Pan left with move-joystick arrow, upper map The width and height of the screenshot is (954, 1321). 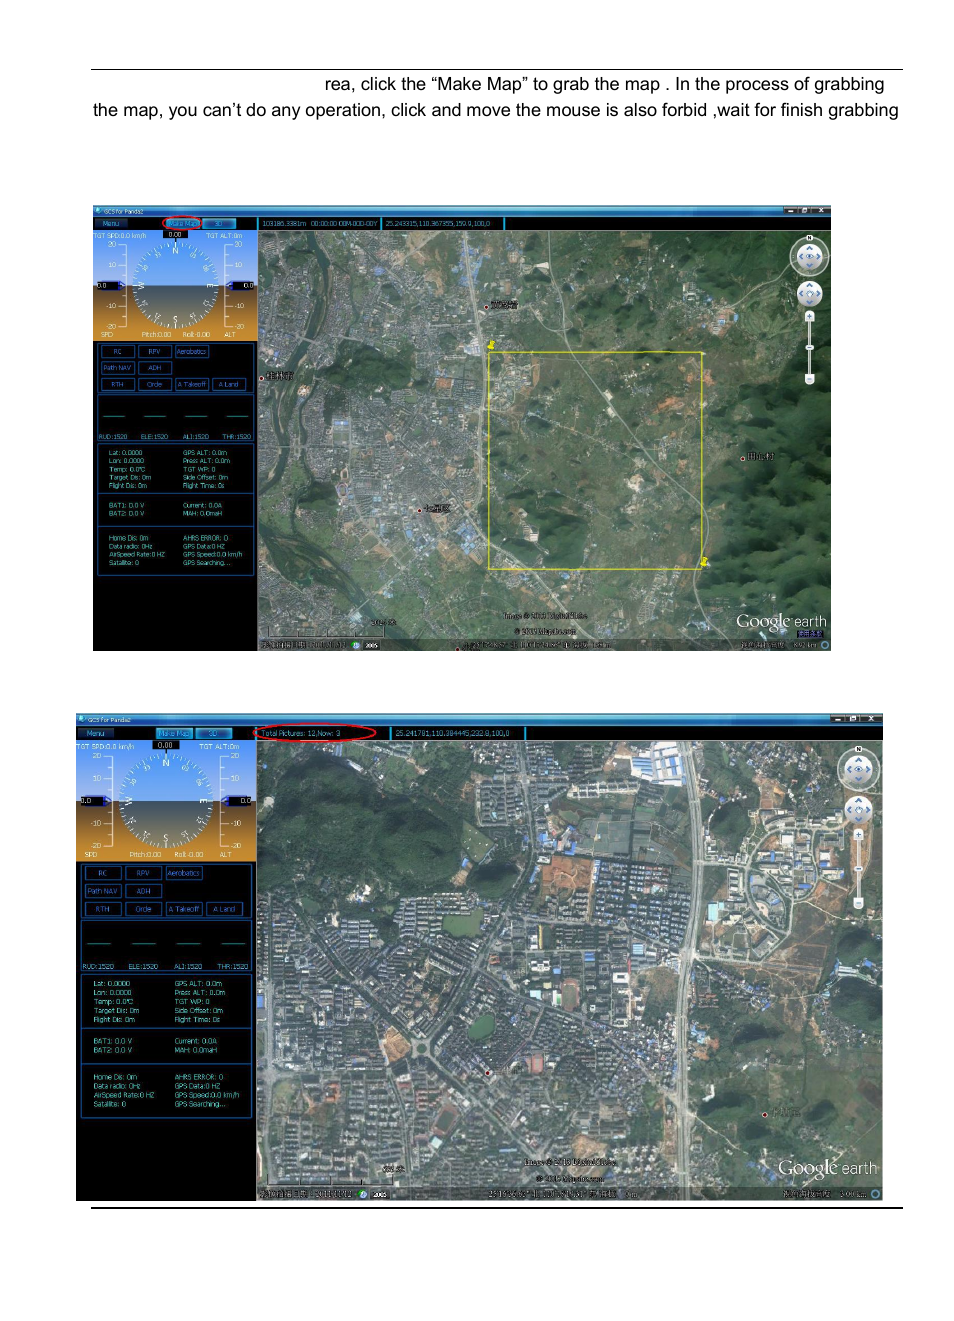[801, 293]
